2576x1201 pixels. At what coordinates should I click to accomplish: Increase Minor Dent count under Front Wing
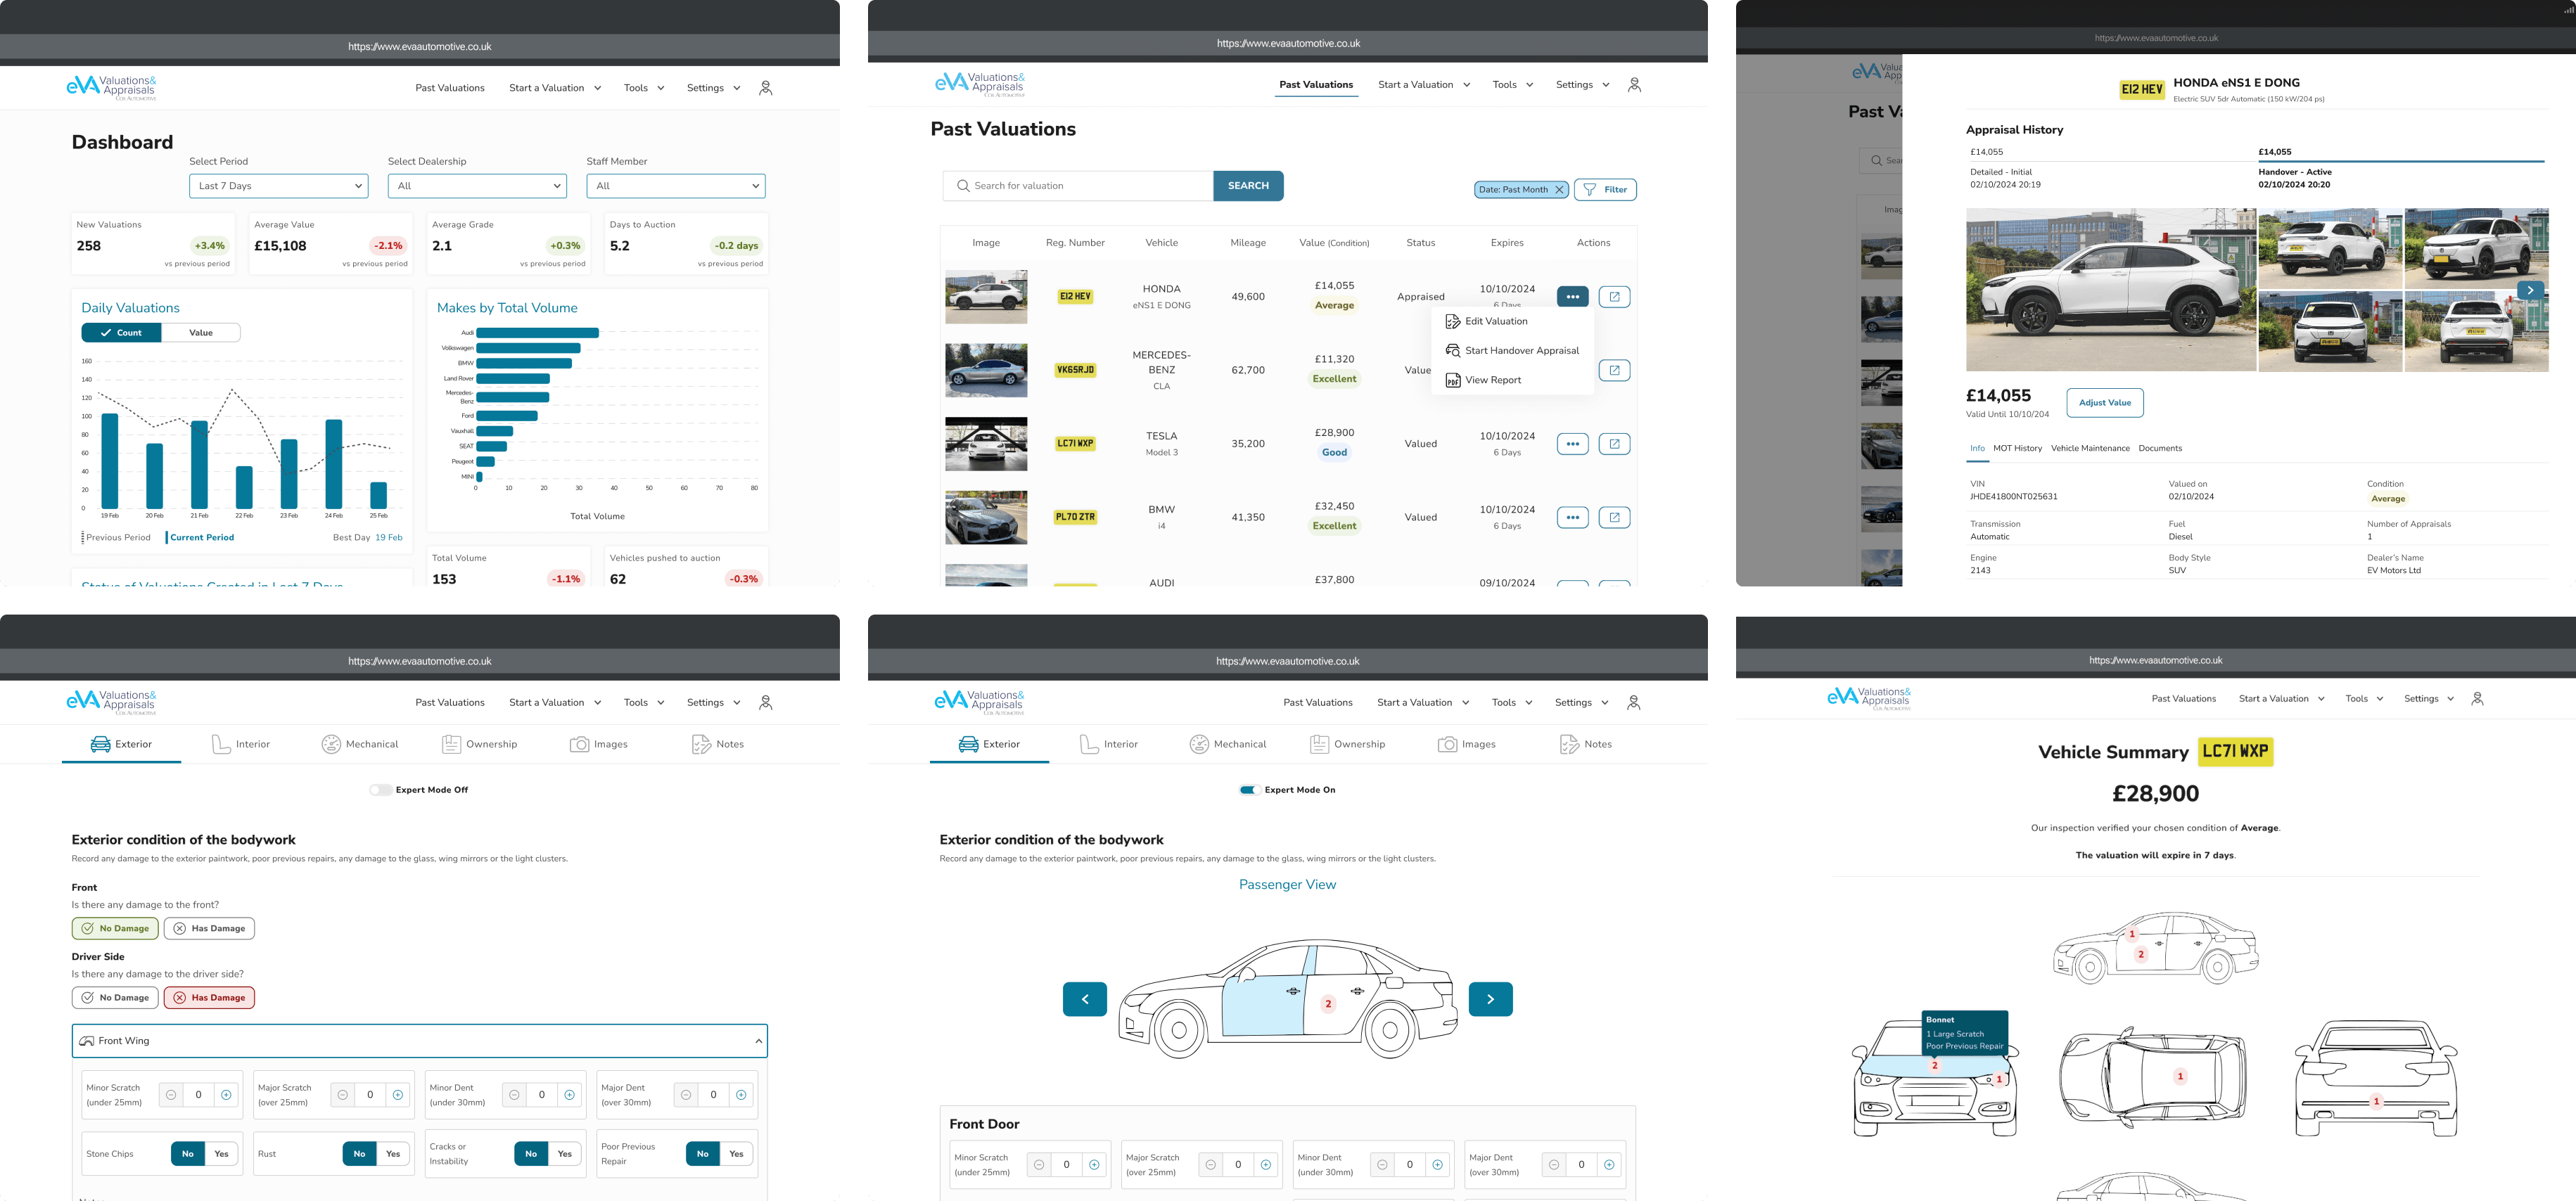click(x=569, y=1095)
